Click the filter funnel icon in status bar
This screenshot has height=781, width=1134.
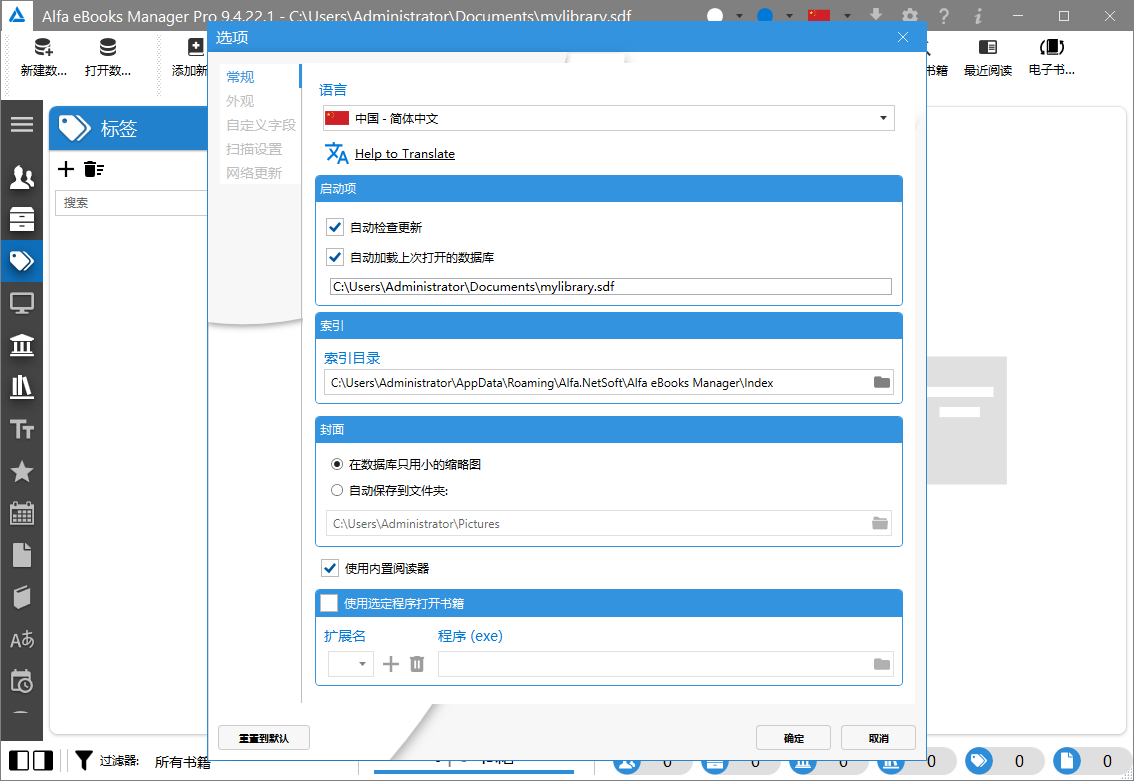pos(84,761)
